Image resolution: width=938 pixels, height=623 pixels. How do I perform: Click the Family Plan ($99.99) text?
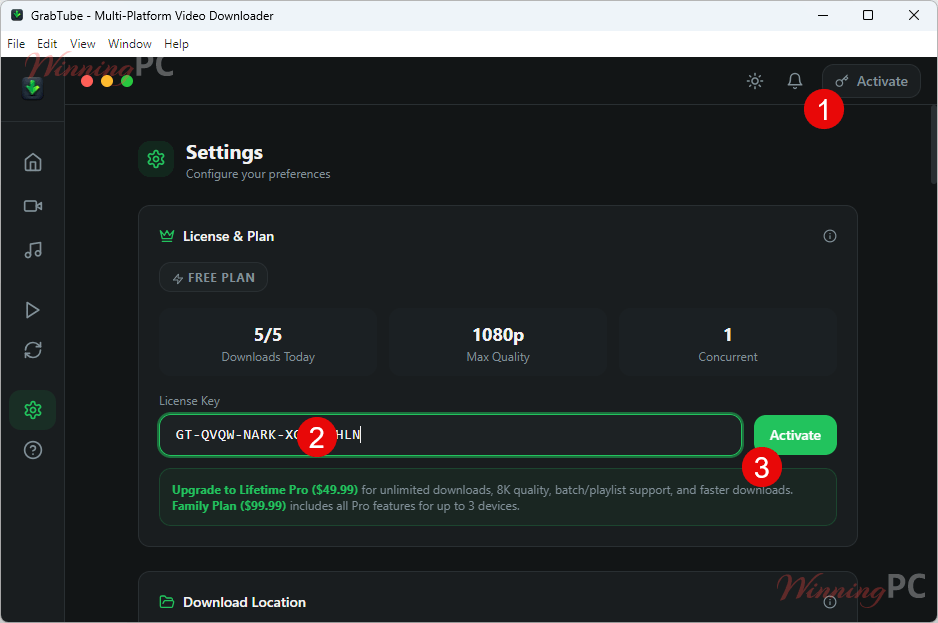point(229,506)
